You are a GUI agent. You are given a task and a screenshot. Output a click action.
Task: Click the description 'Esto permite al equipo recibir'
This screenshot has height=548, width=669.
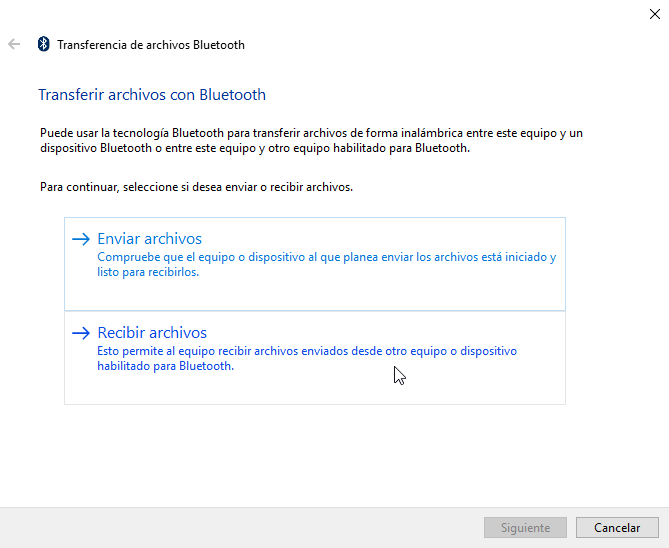click(307, 358)
